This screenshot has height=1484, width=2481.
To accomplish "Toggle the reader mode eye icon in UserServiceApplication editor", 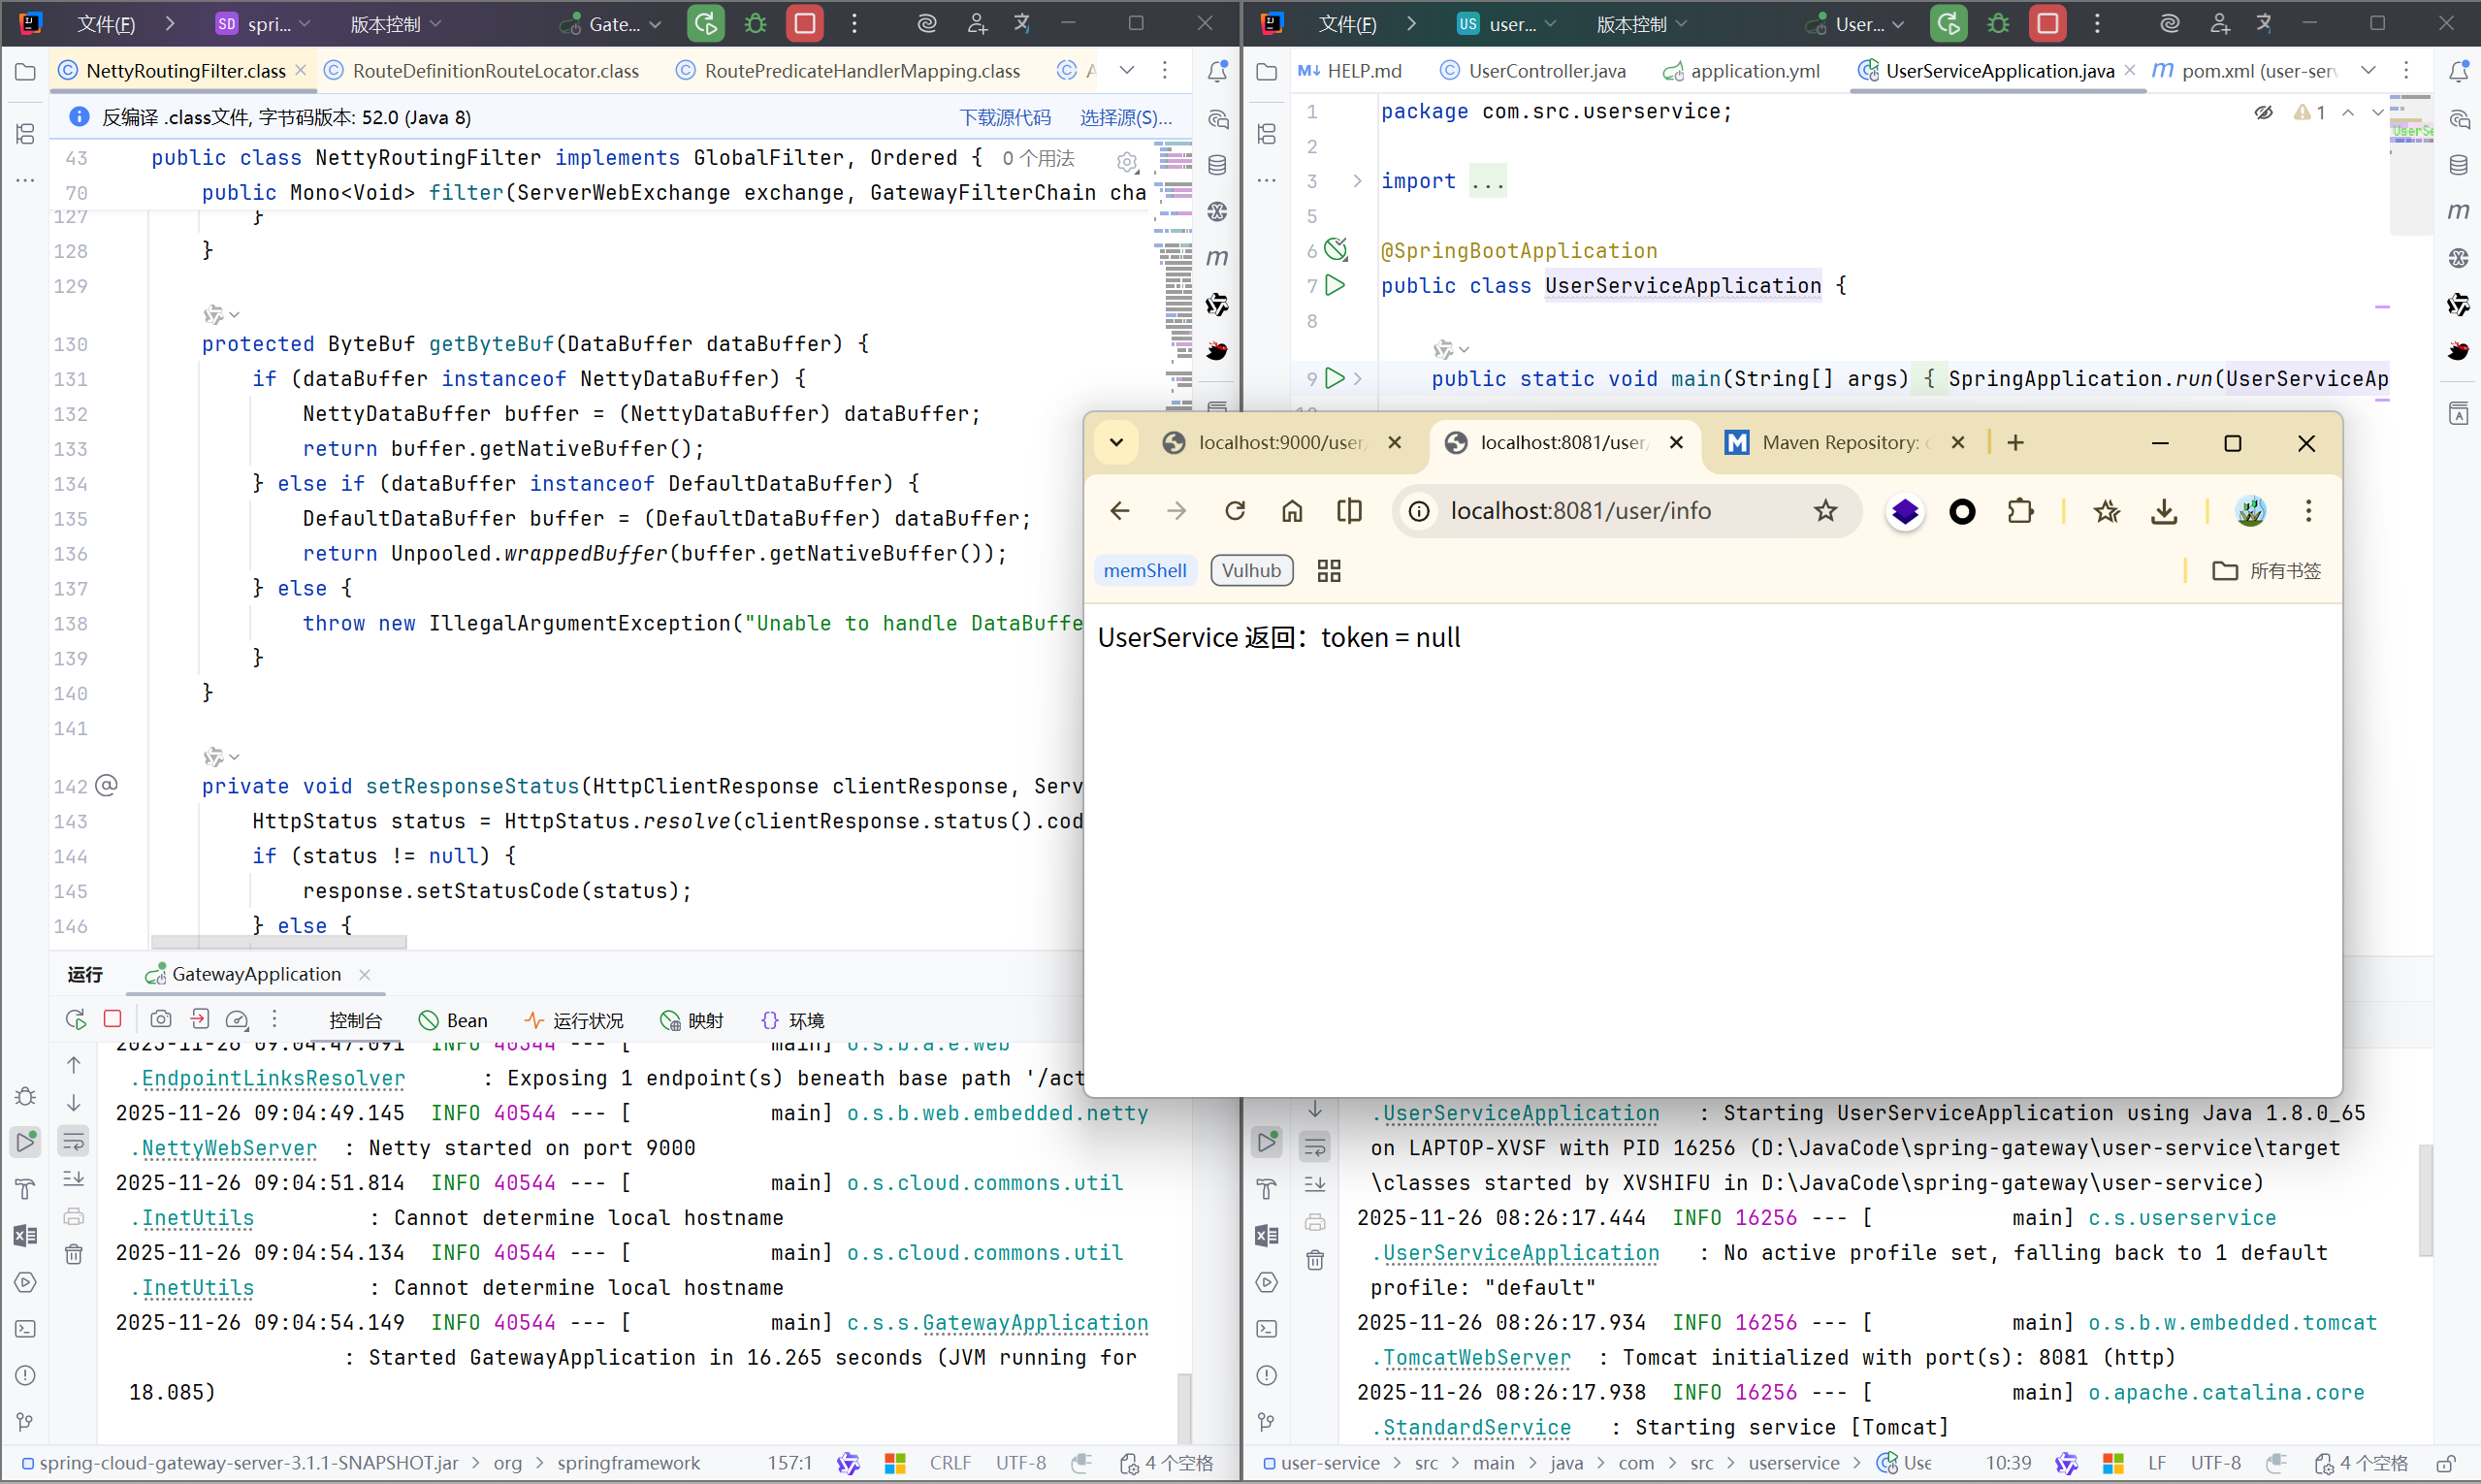I will [2263, 112].
